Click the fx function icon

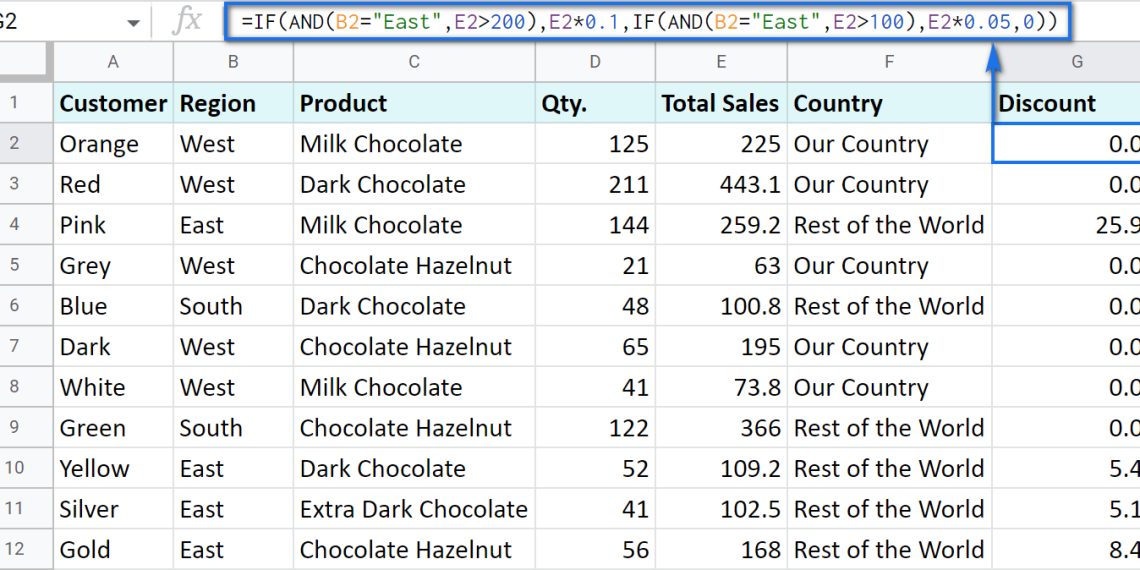click(187, 21)
